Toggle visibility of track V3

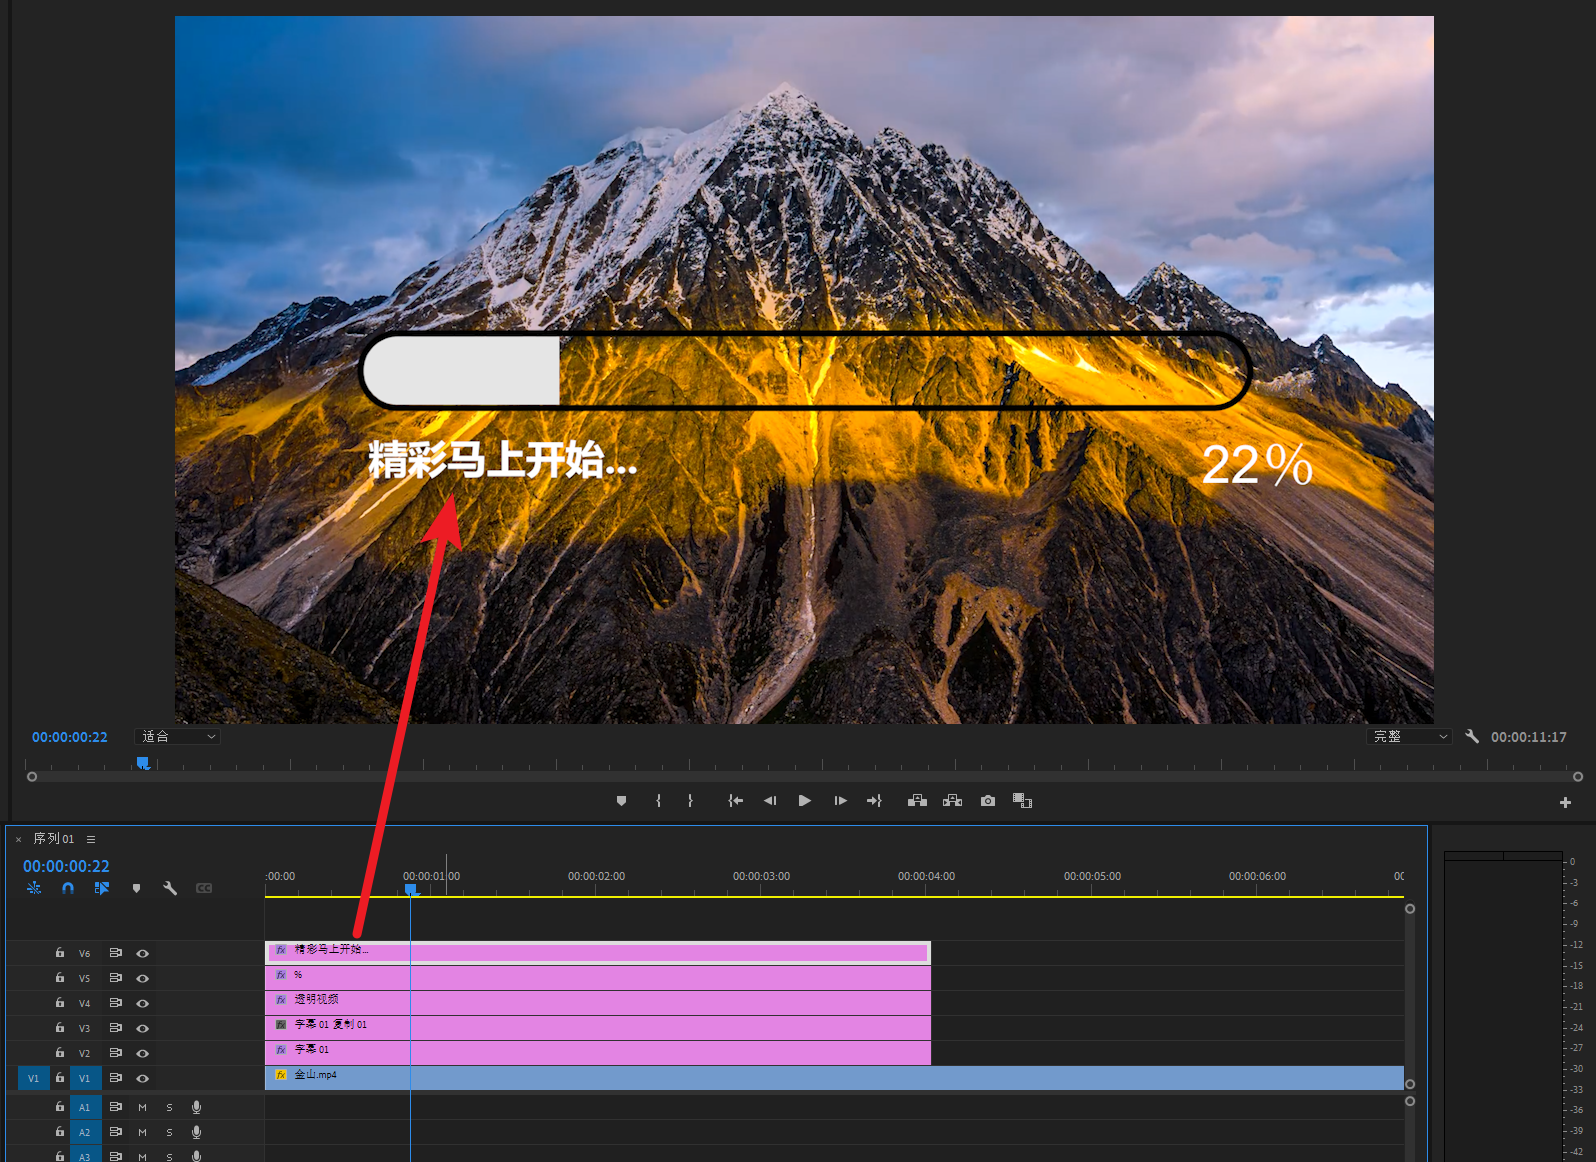[x=143, y=1029]
